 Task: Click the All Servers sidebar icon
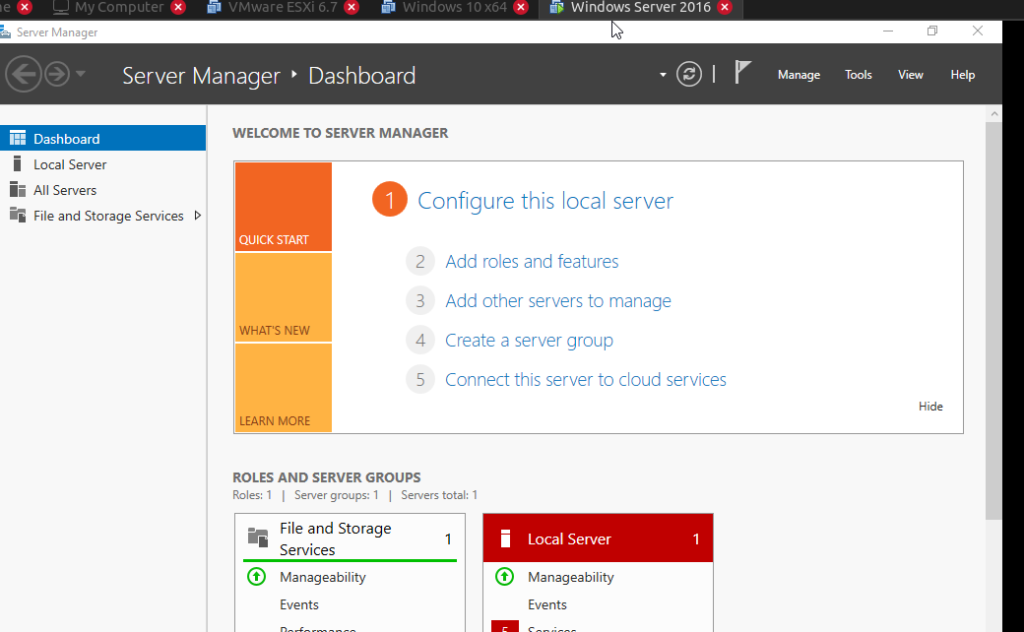click(18, 189)
